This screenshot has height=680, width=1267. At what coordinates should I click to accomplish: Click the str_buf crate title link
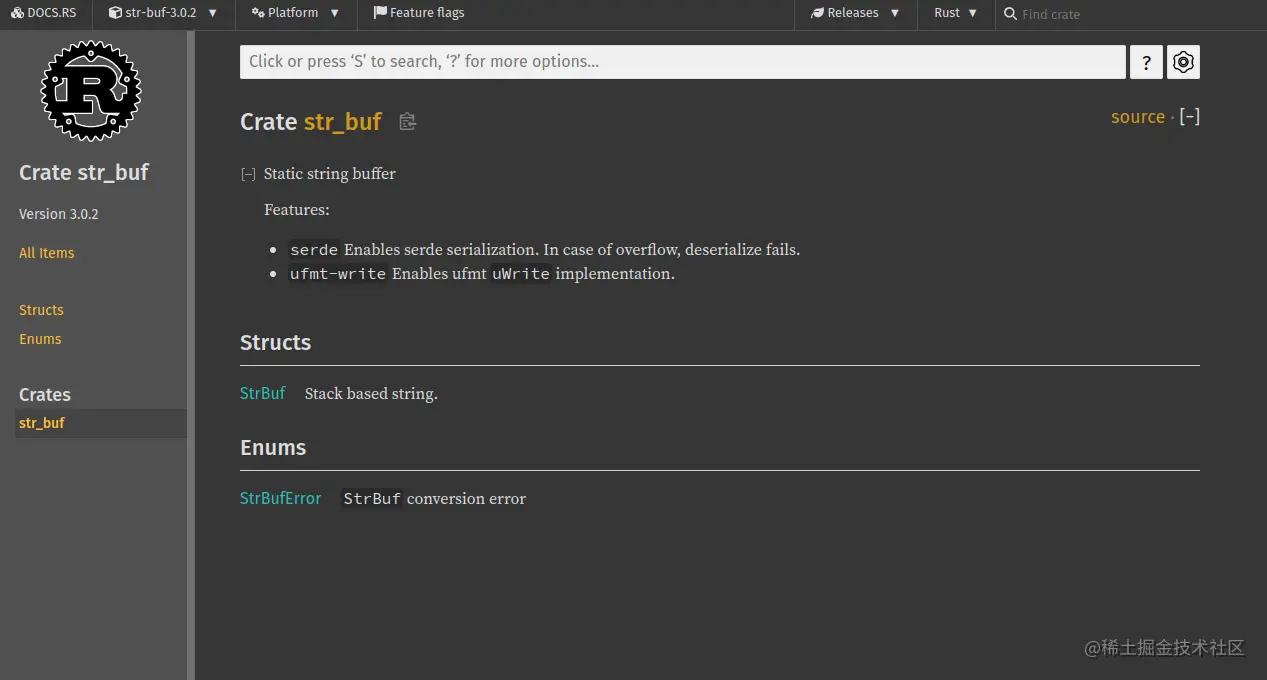(x=343, y=122)
